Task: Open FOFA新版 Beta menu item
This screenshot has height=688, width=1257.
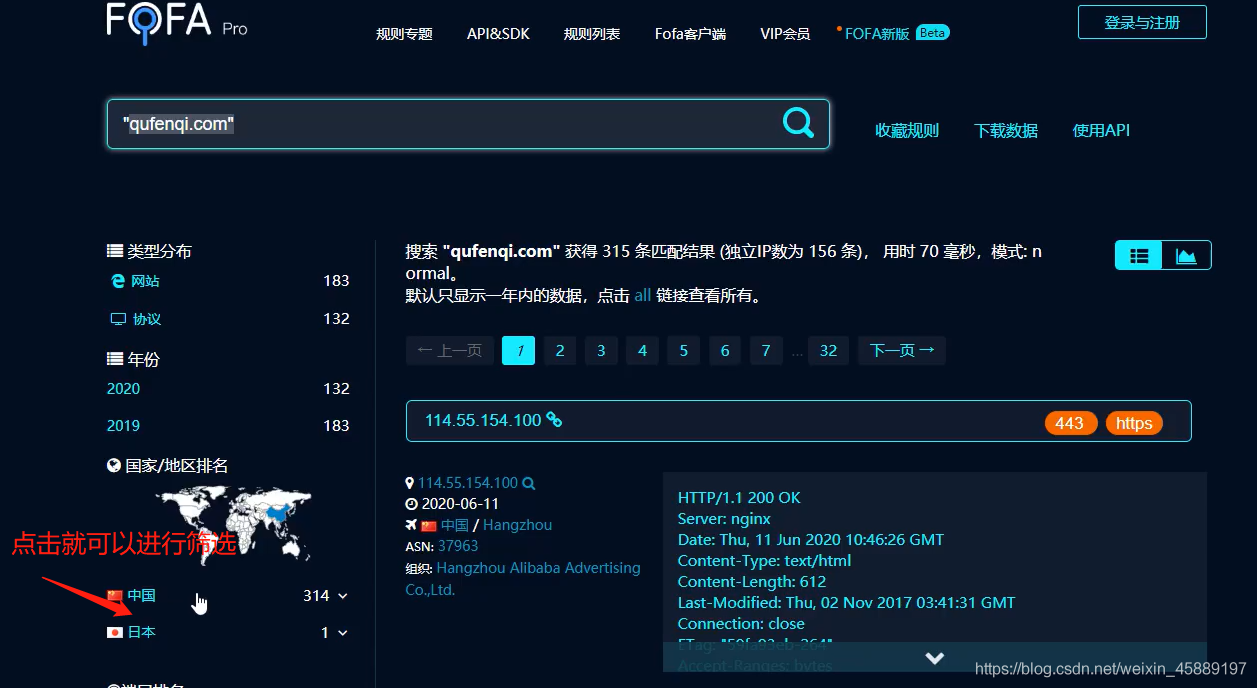Action: point(894,33)
